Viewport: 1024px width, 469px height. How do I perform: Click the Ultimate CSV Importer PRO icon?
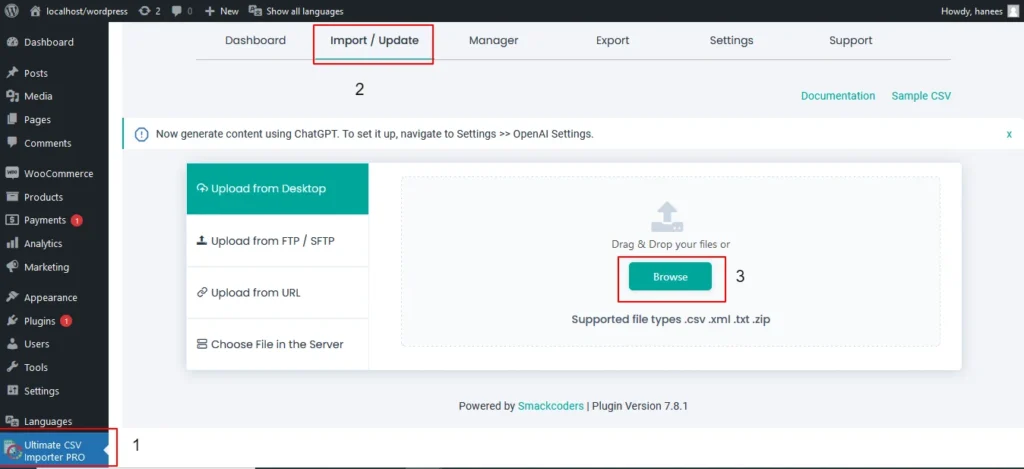pos(12,451)
